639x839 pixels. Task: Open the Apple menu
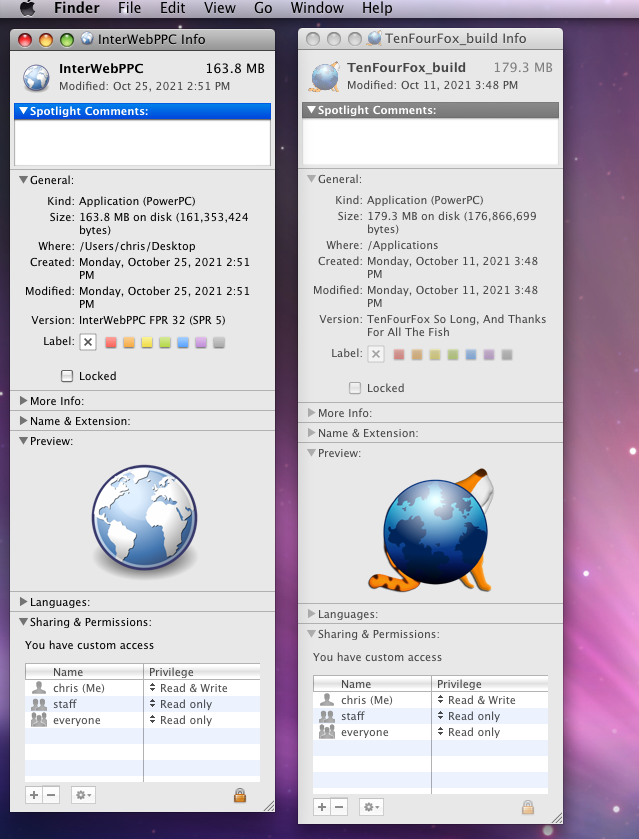tap(27, 7)
